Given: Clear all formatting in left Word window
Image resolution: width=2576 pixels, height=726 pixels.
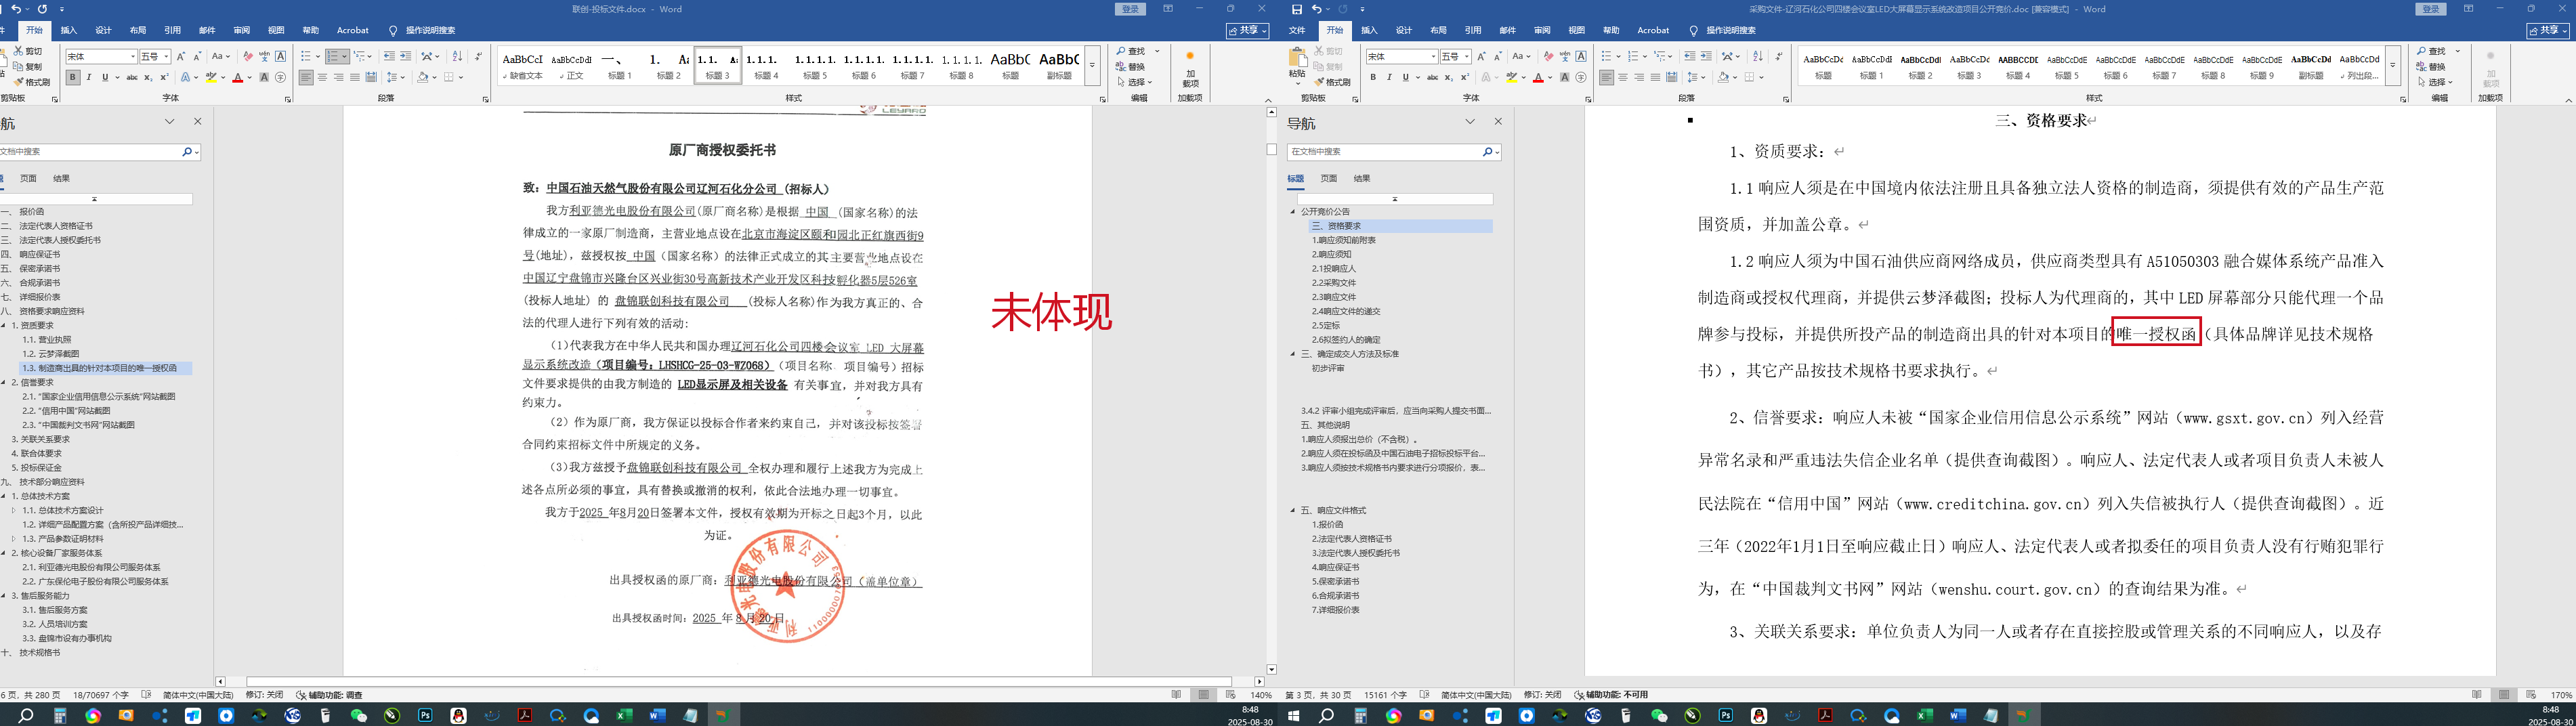Looking at the screenshot, I should [249, 56].
